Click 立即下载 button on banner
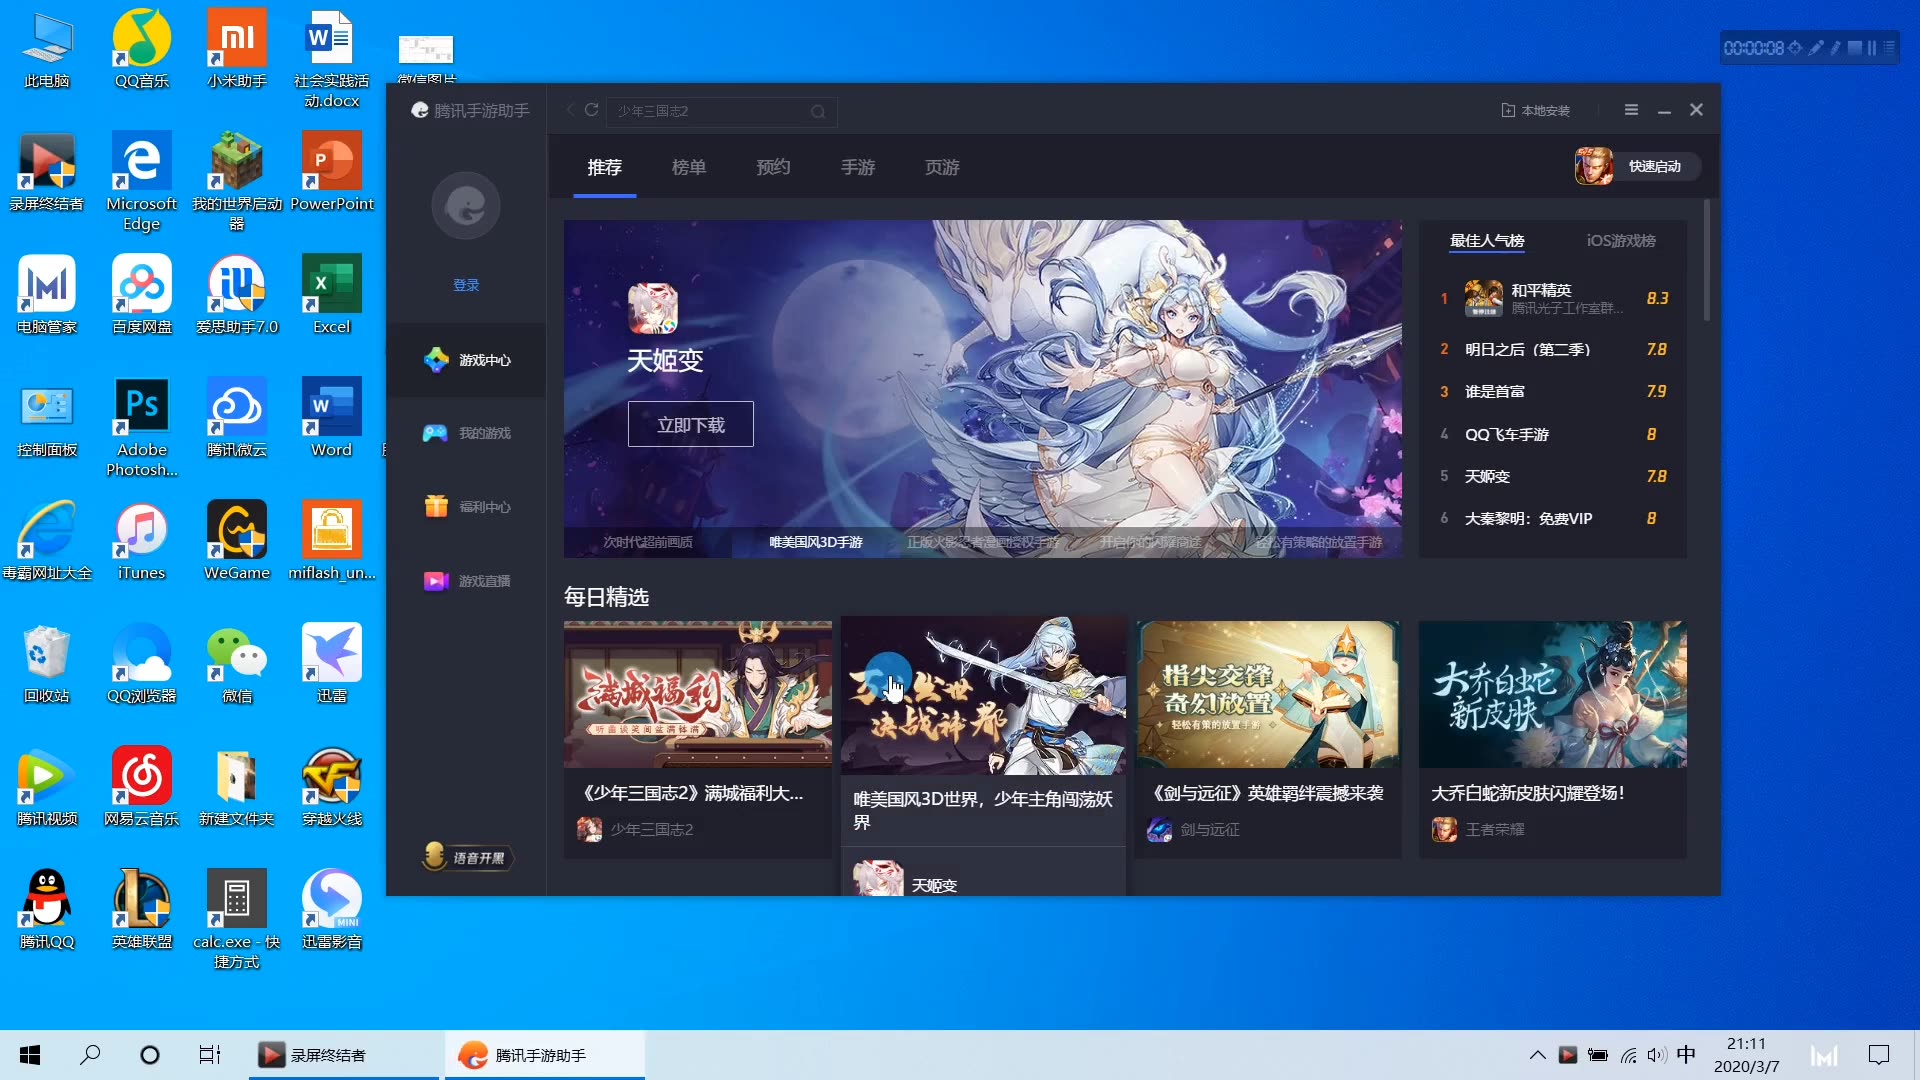Image resolution: width=1920 pixels, height=1080 pixels. (690, 425)
